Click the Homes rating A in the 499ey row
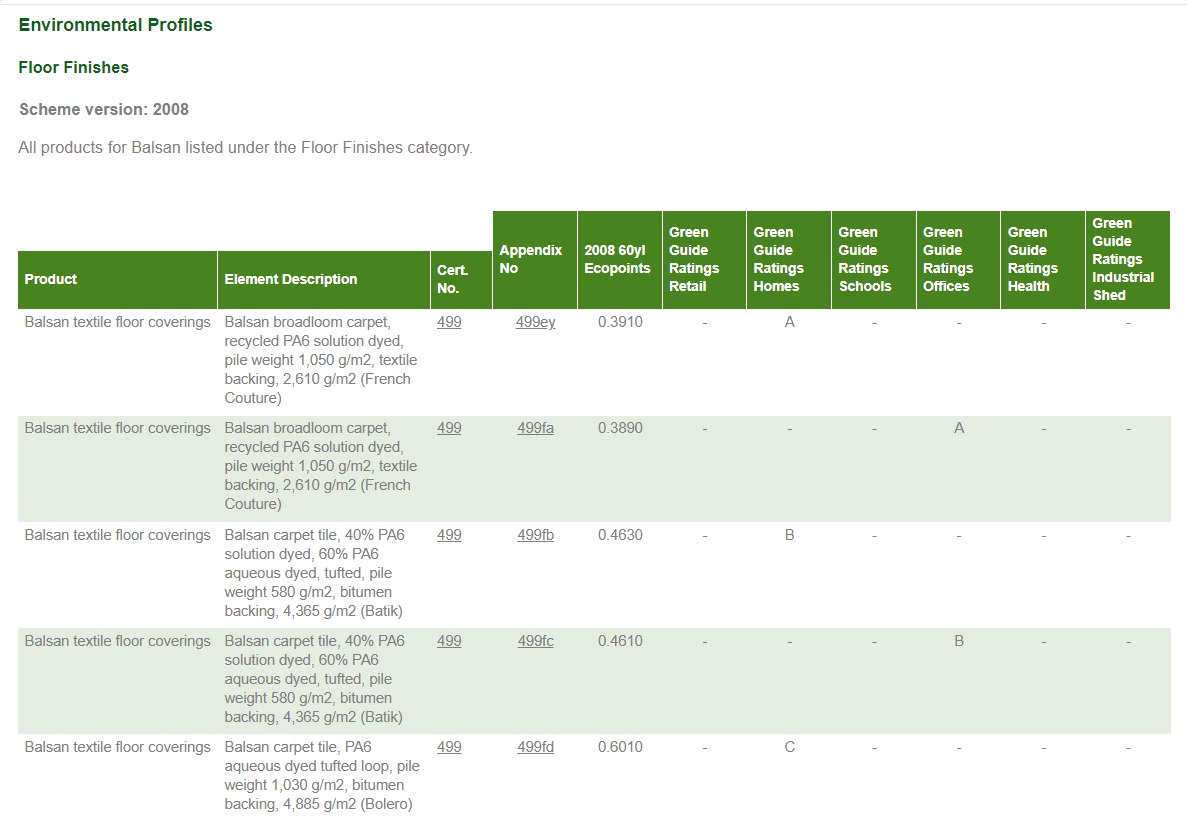This screenshot has width=1187, height=822. coord(790,322)
